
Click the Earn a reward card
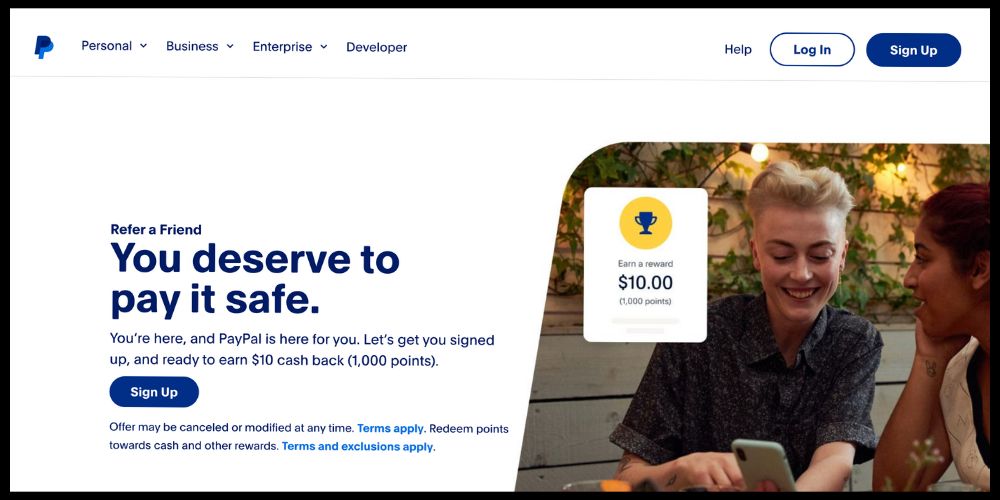tap(645, 265)
